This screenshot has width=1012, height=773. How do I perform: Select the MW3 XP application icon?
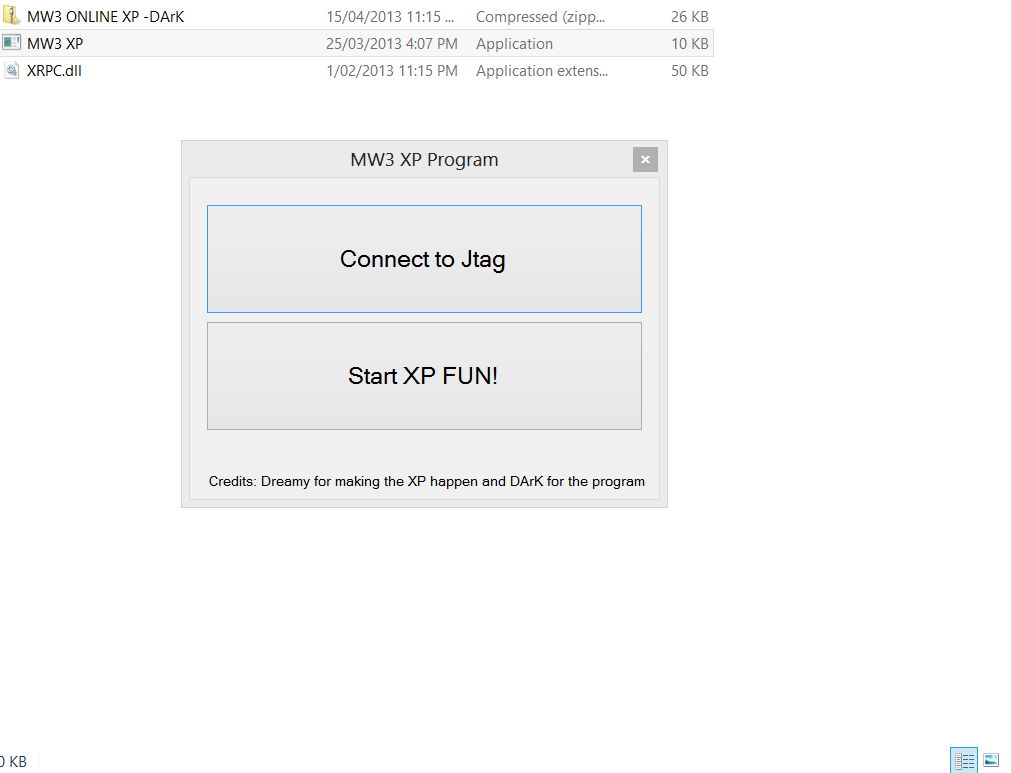12,43
